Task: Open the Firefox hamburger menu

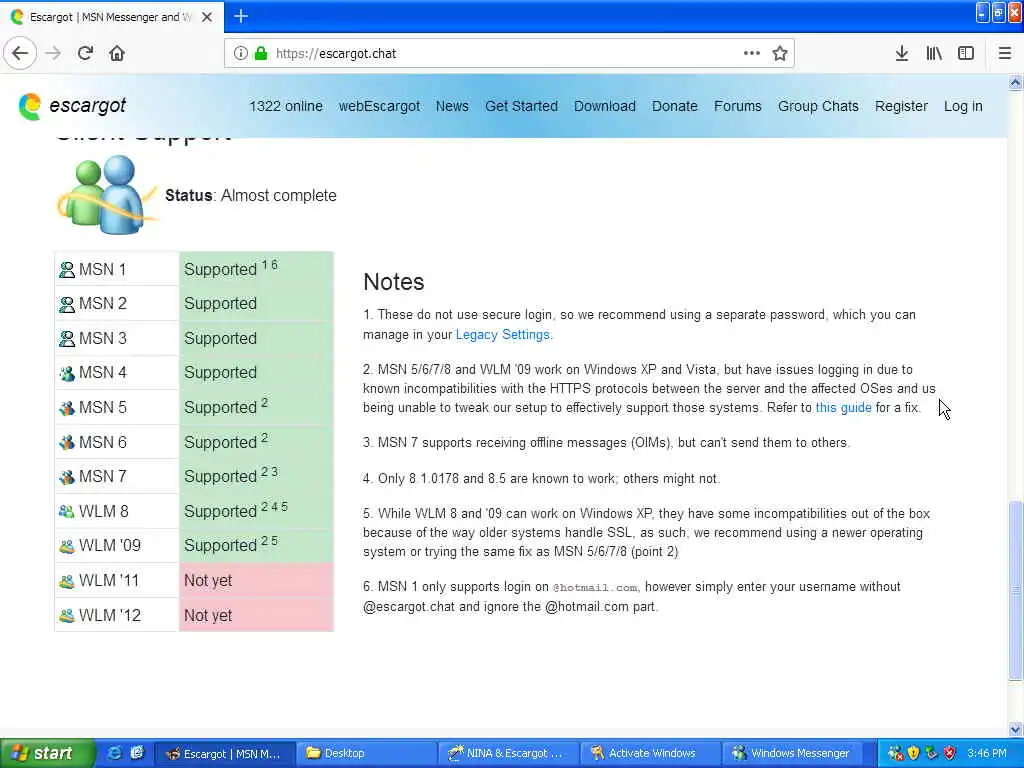Action: click(1005, 54)
